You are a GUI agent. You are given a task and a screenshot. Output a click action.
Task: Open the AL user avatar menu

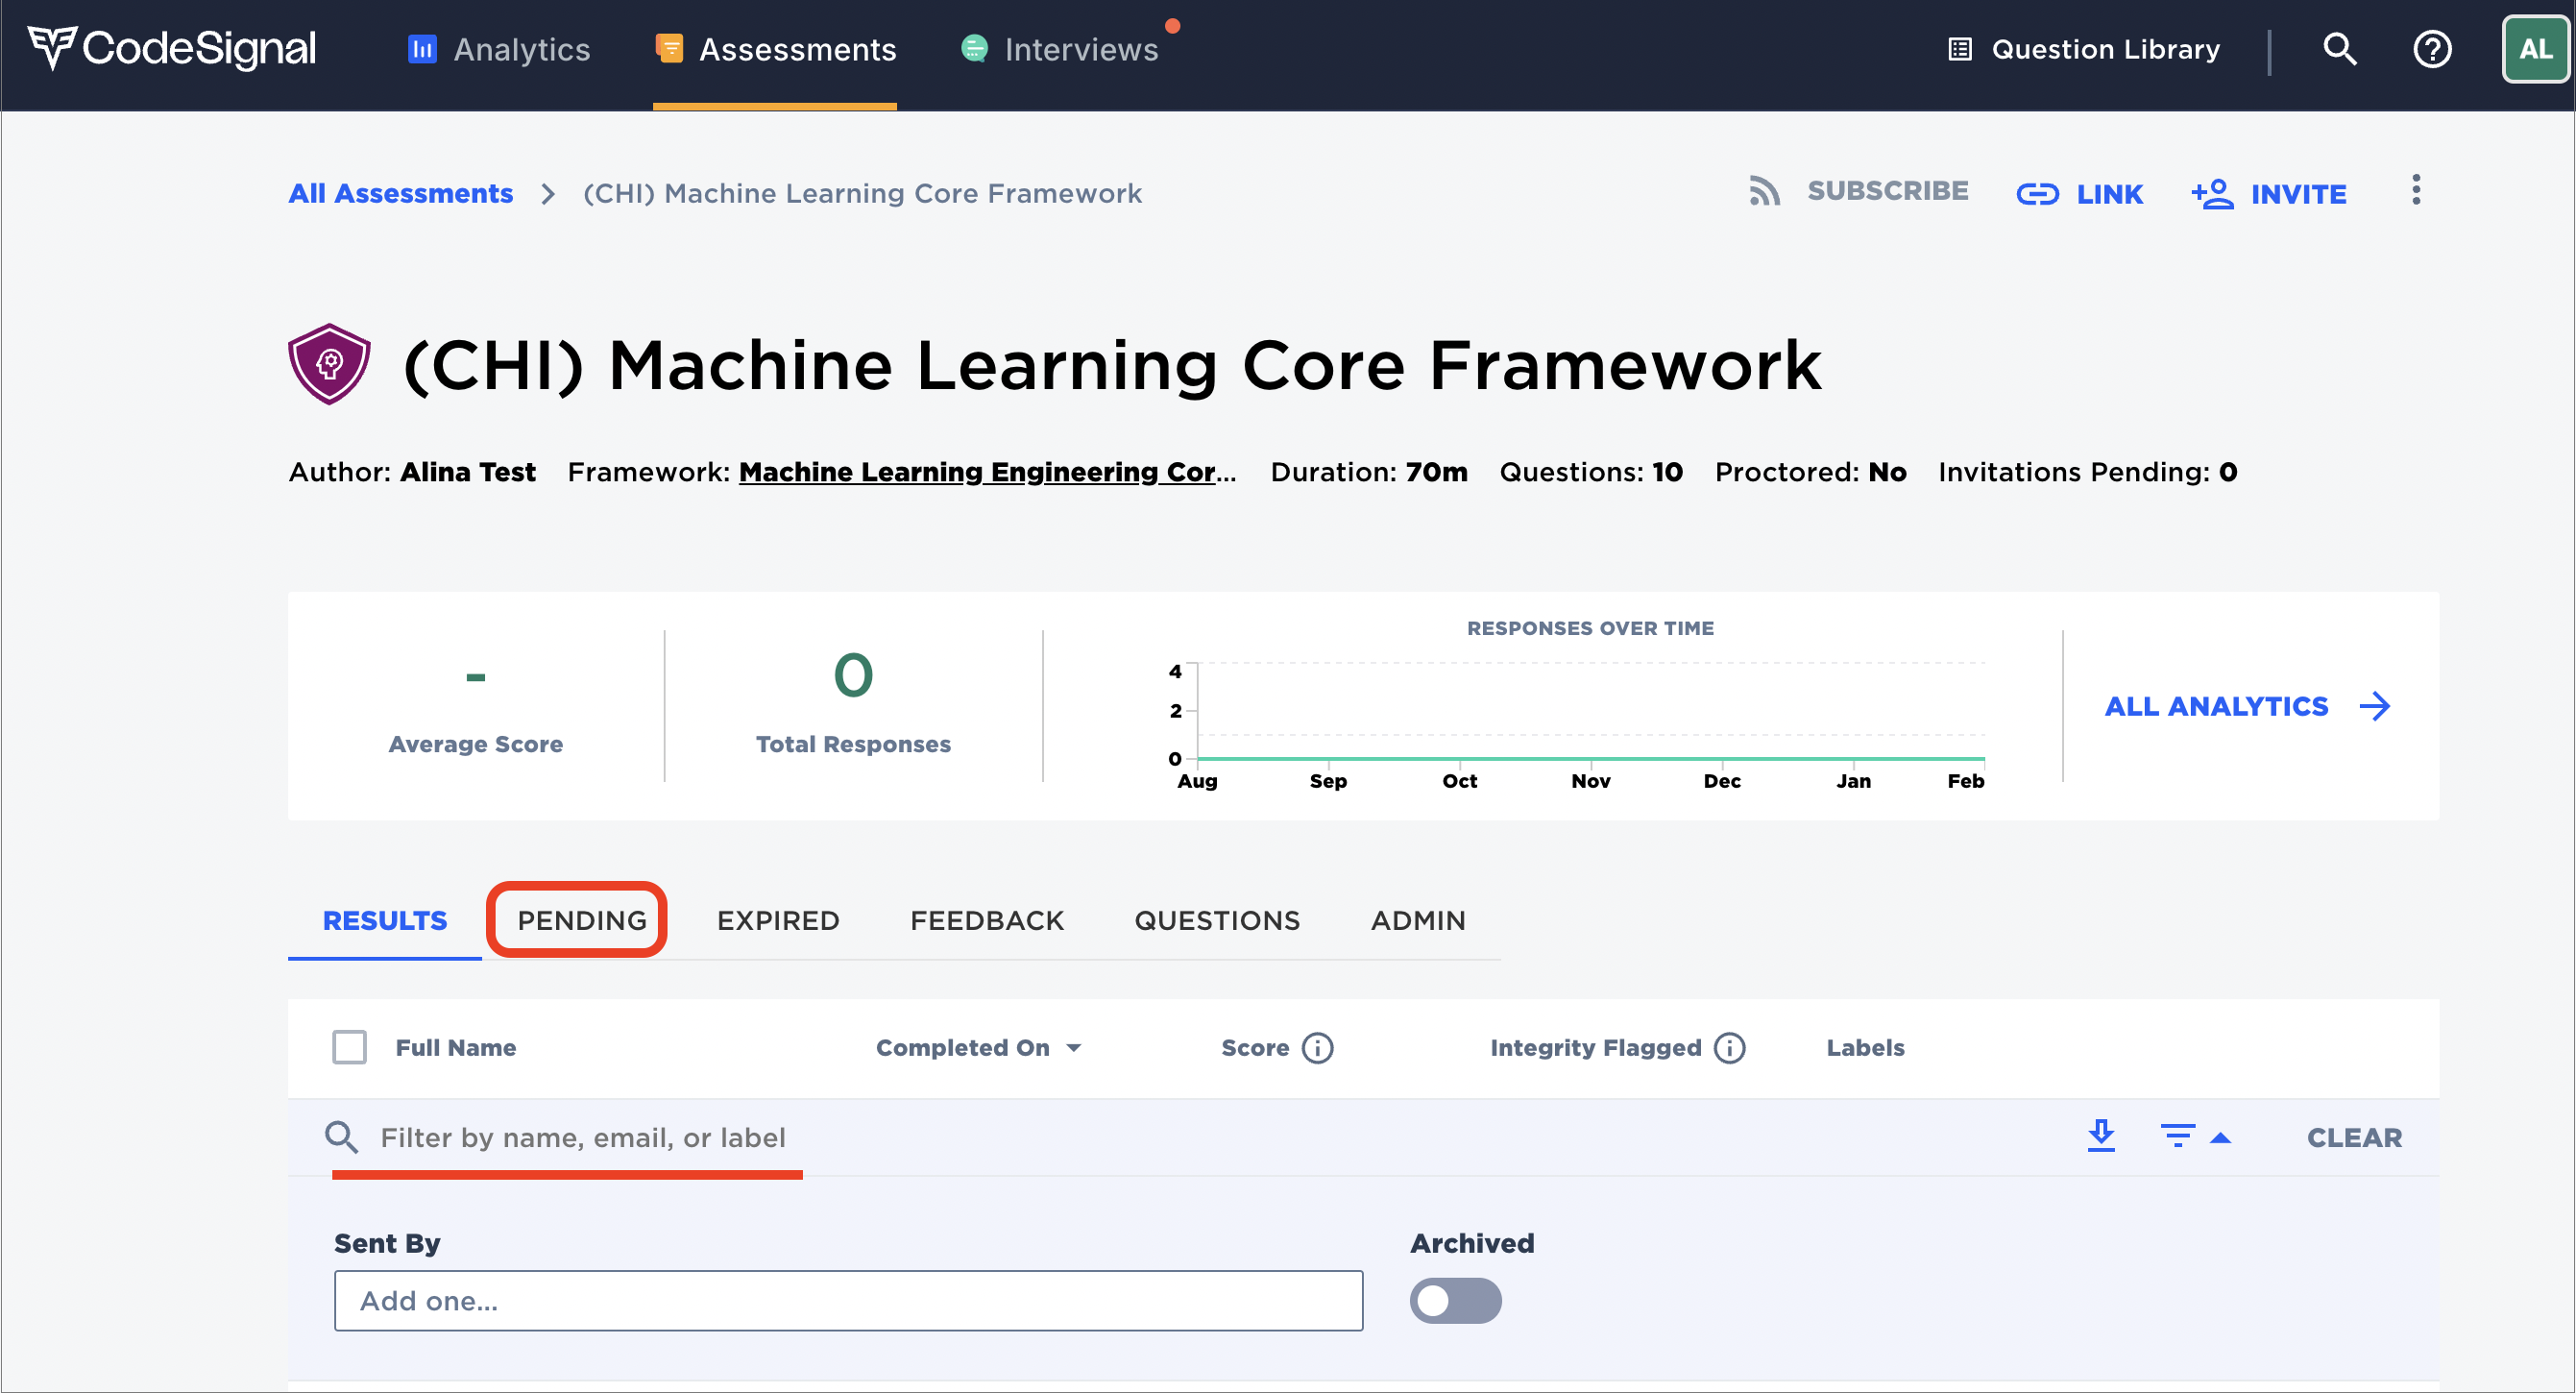tap(2535, 49)
